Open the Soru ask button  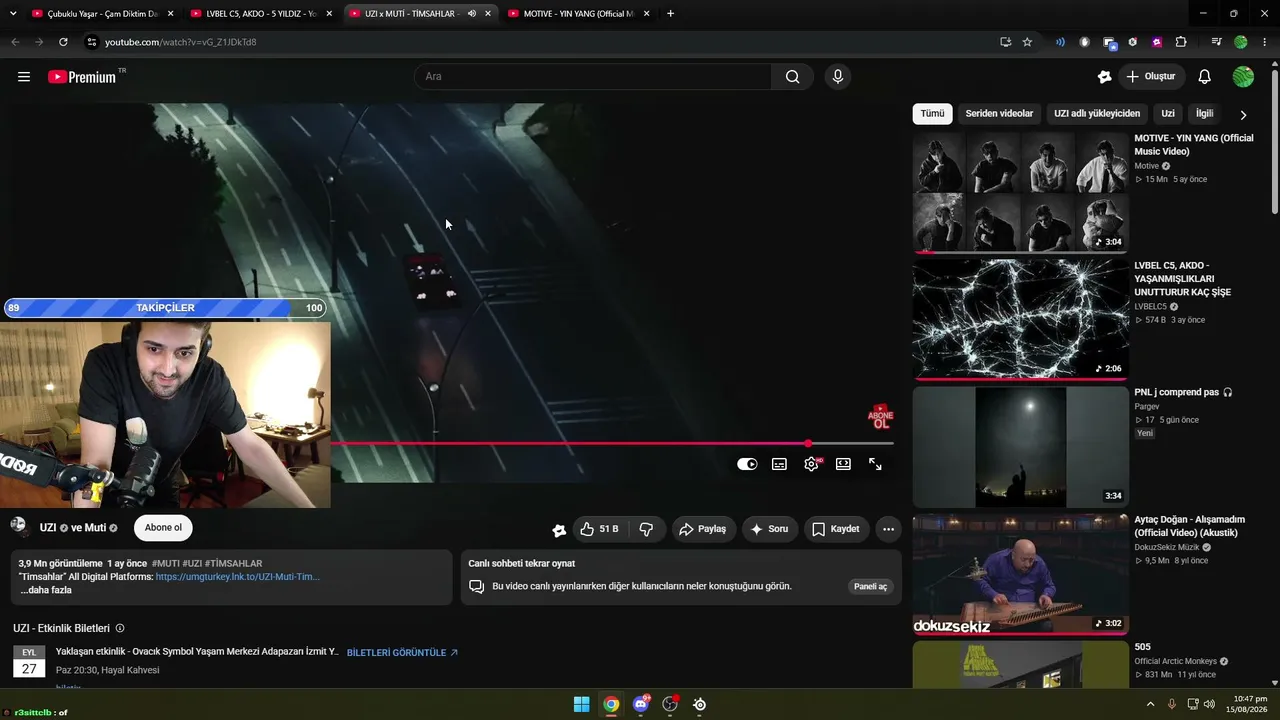[770, 529]
